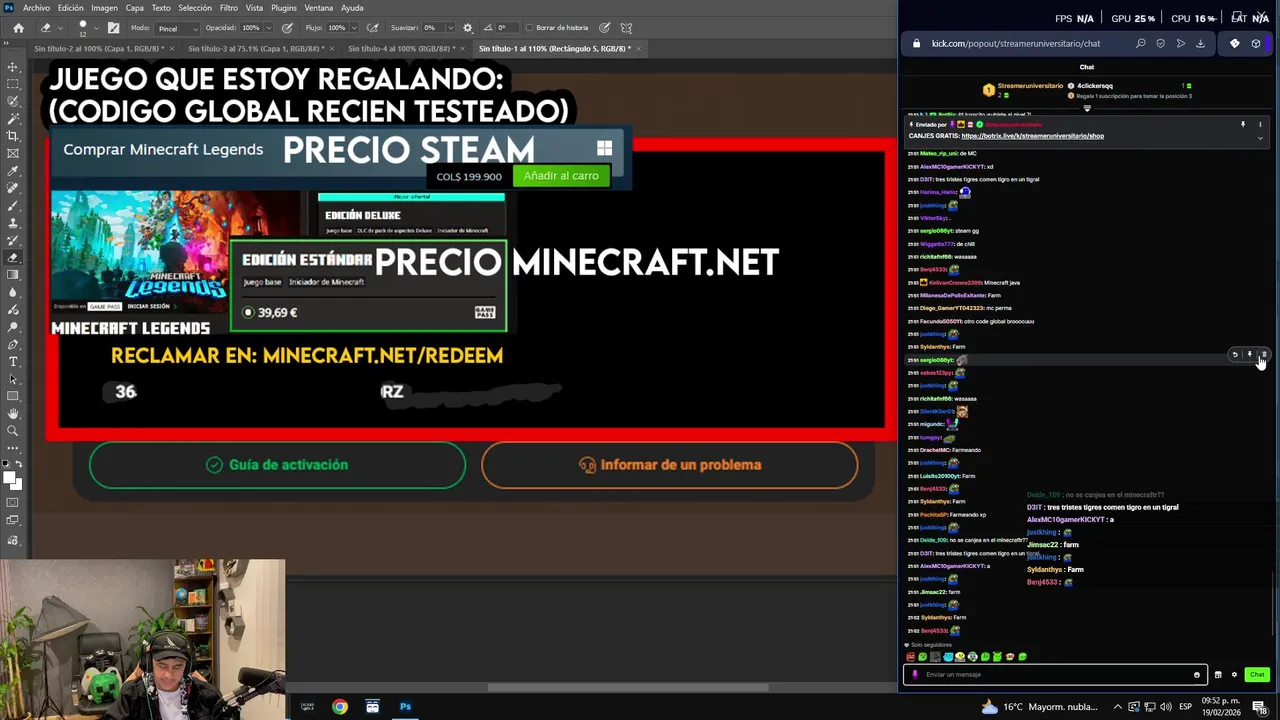Screen dimensions: 1280x720
Task: Open the botrix.live shop link
Action: coord(1032,135)
